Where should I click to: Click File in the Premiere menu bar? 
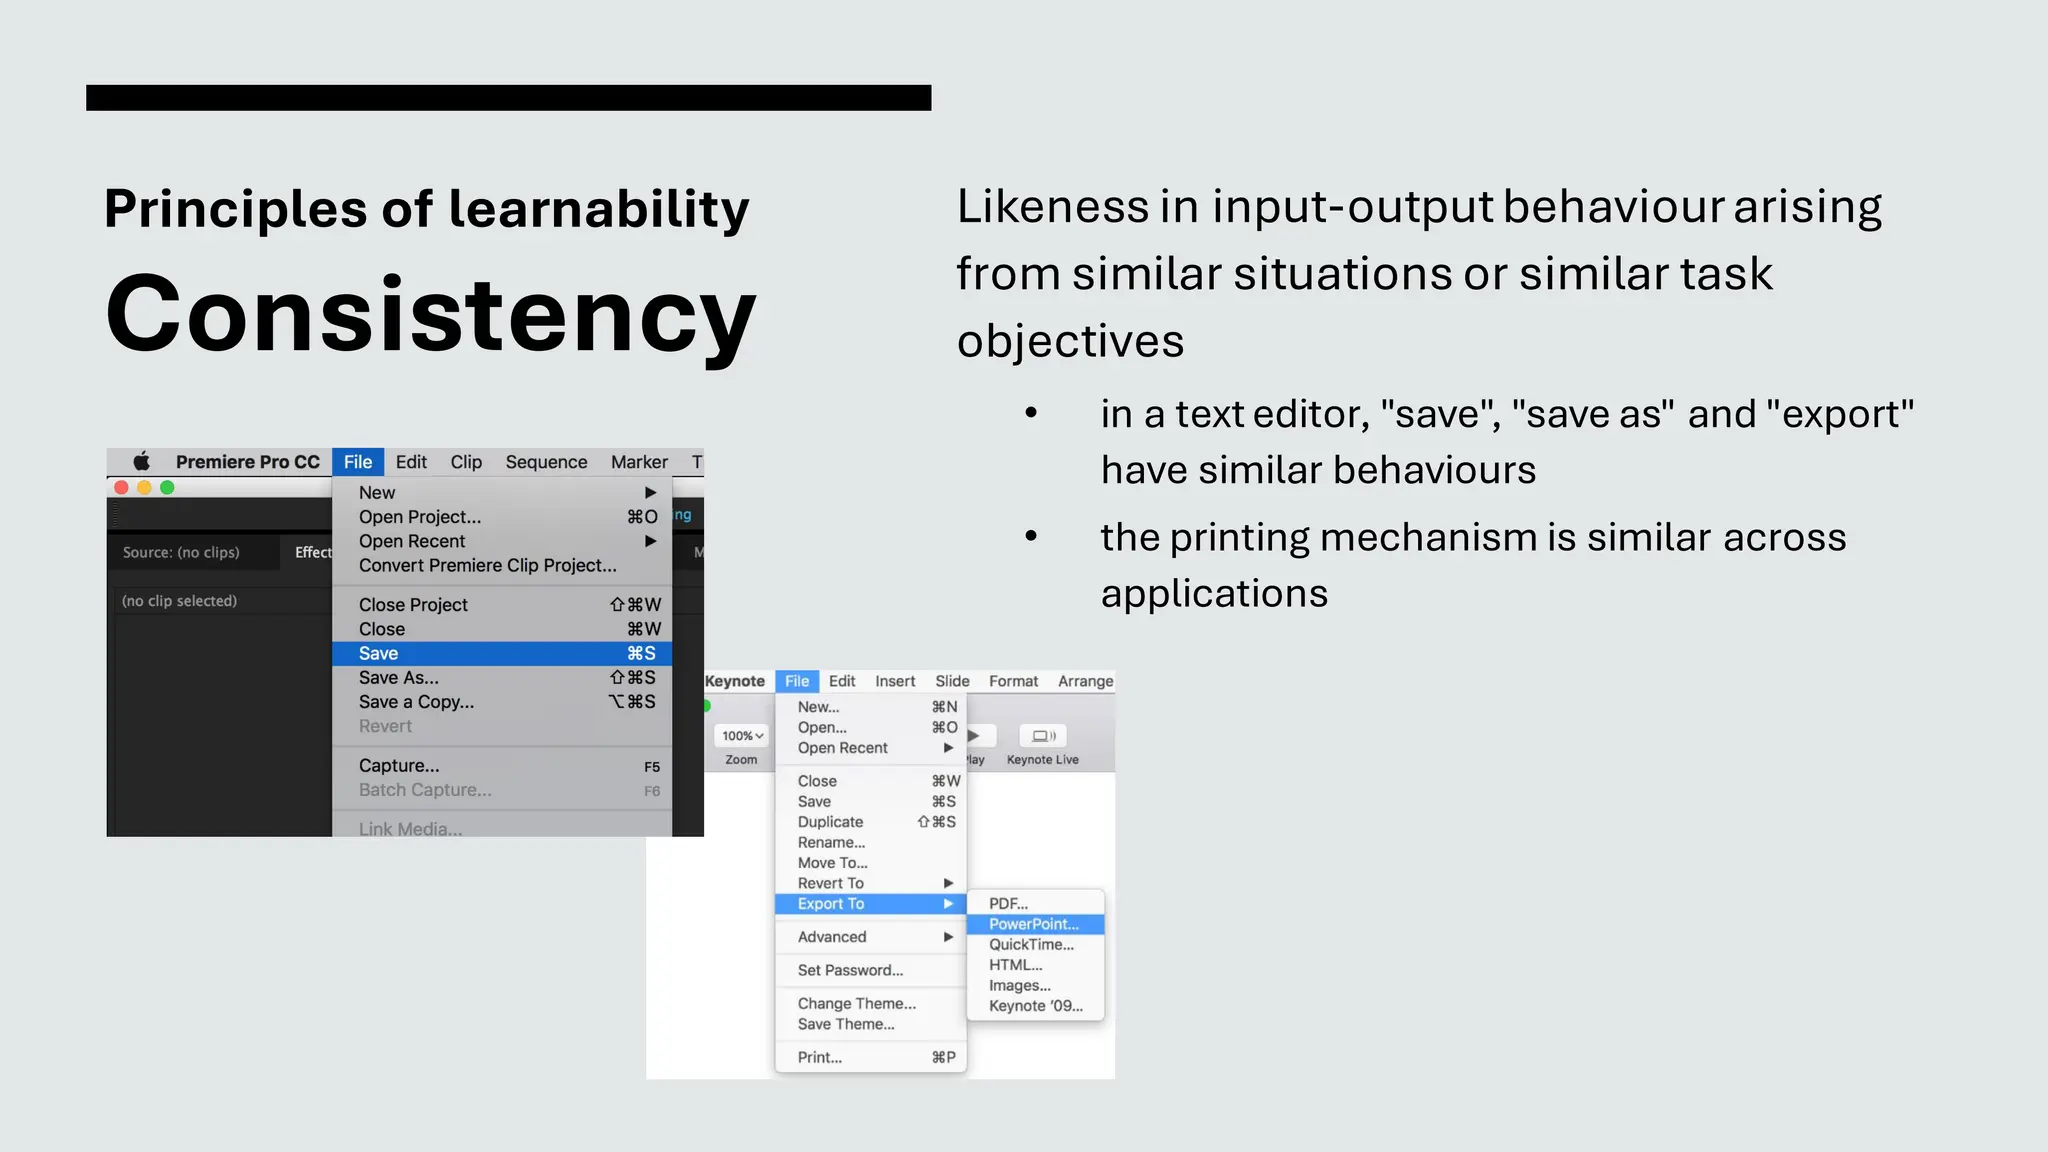coord(358,462)
